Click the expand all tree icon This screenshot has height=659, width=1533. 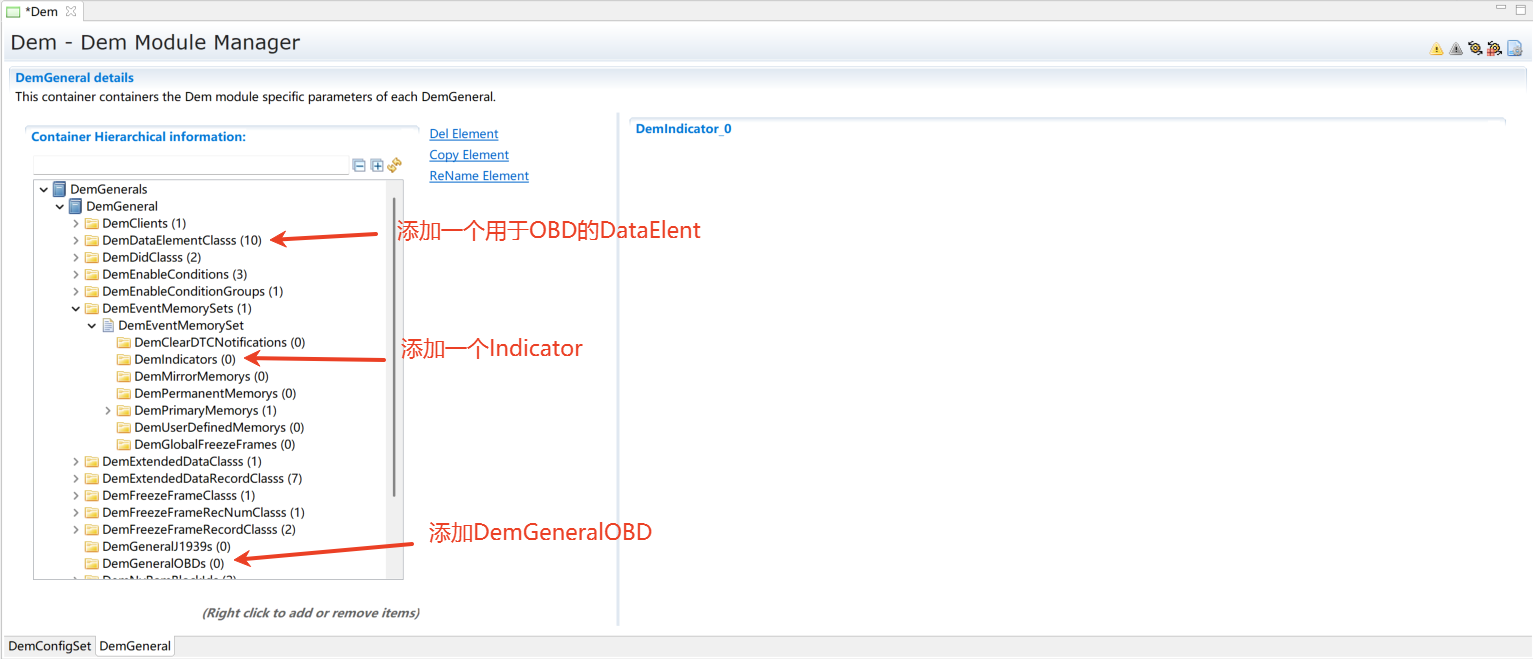[x=377, y=165]
